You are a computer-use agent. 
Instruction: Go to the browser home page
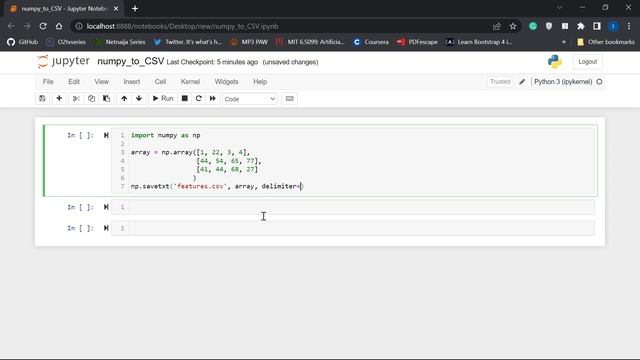(59, 26)
